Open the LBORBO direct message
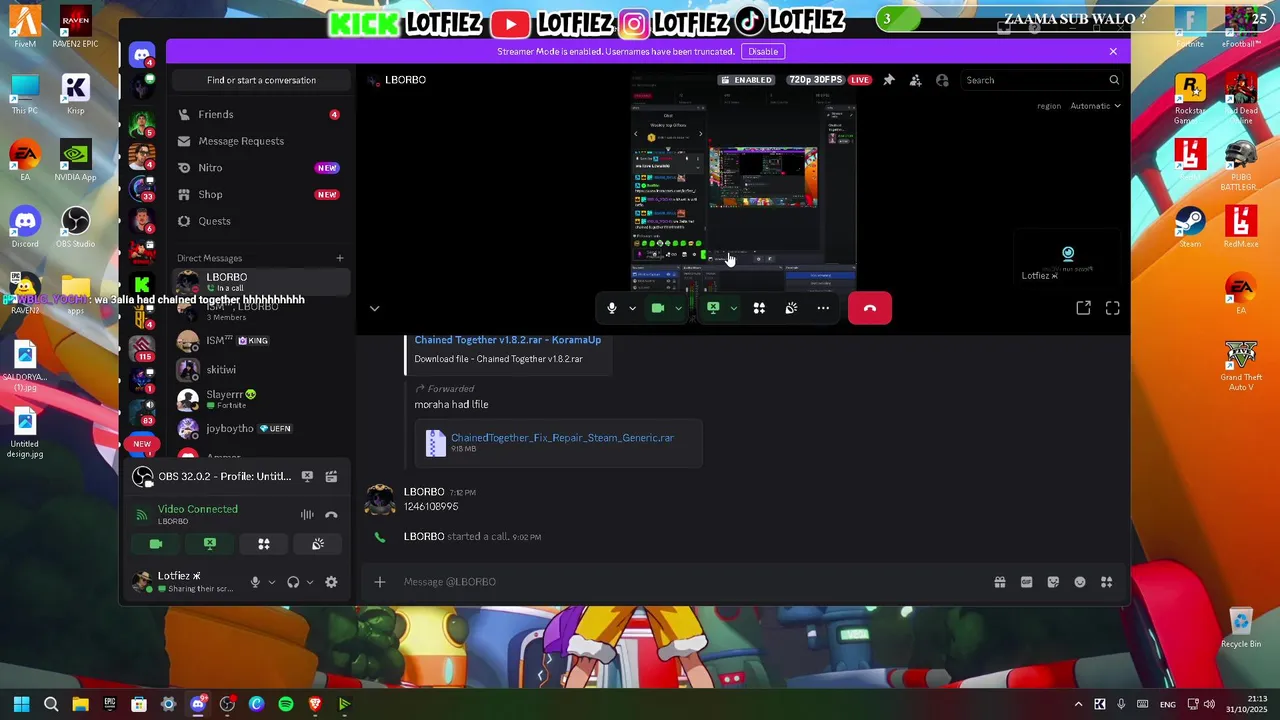The height and width of the screenshot is (720, 1280). point(260,282)
